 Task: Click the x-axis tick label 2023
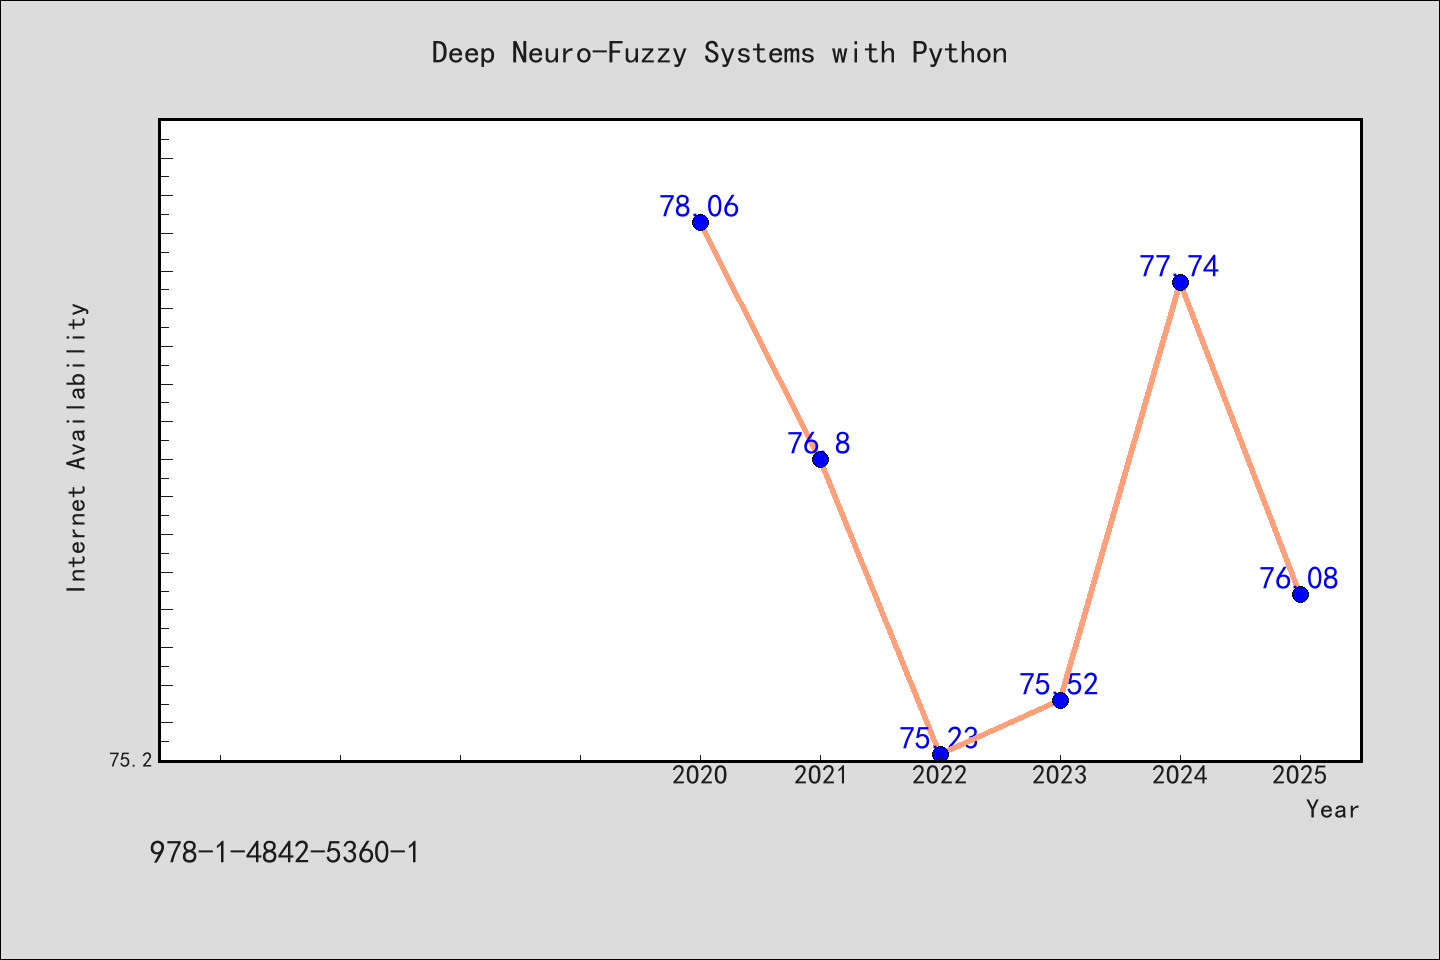pyautogui.click(x=1060, y=775)
